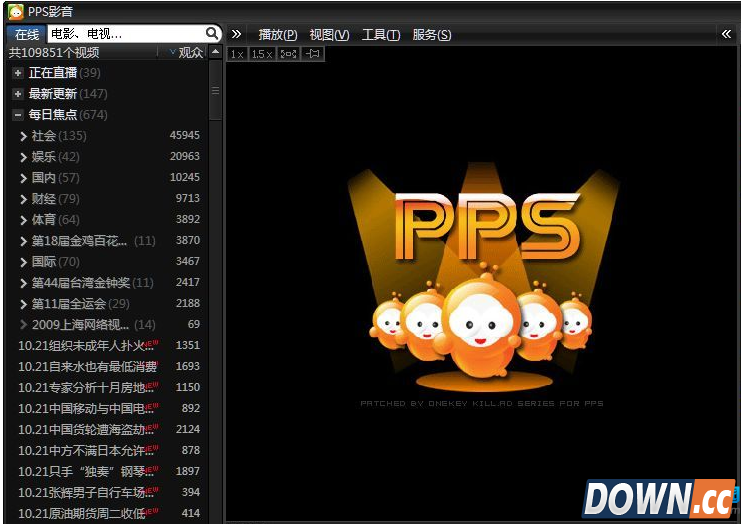
Task: Open the 视图(V) menu
Action: pos(329,34)
